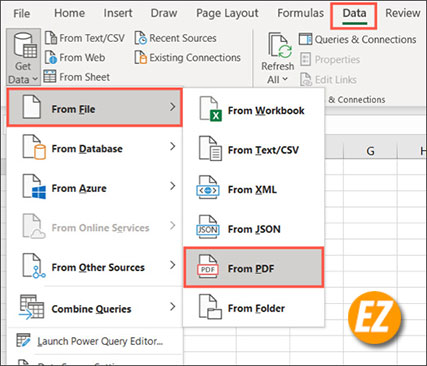Open the Refresh All dropdown arrow
Viewport: 427px width, 366px height.
(x=285, y=79)
